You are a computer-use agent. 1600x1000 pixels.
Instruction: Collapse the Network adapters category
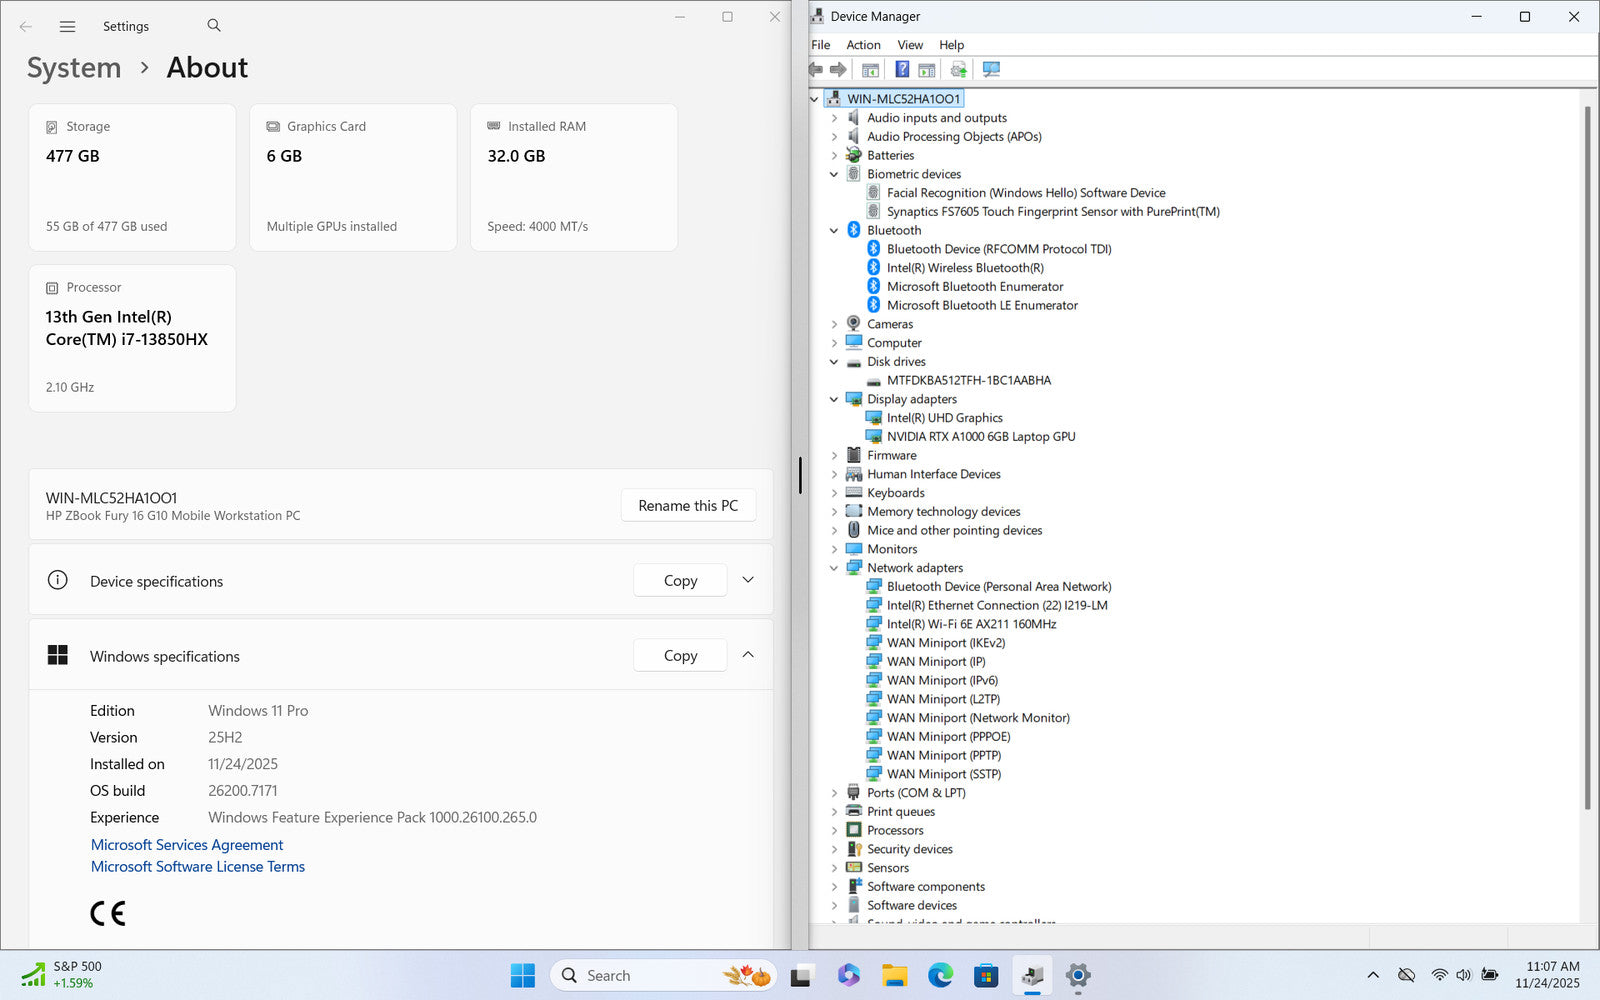[x=834, y=568]
